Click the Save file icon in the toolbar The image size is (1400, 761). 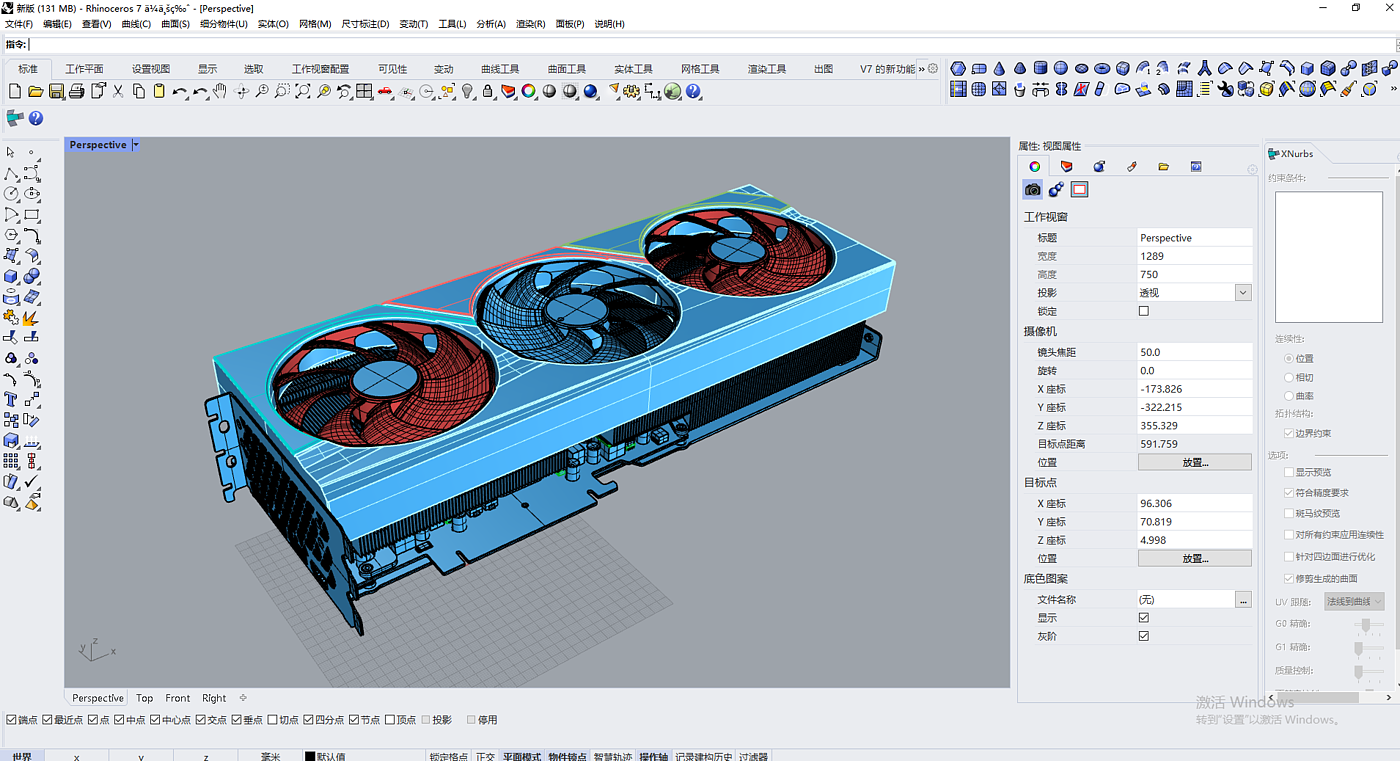coord(56,91)
